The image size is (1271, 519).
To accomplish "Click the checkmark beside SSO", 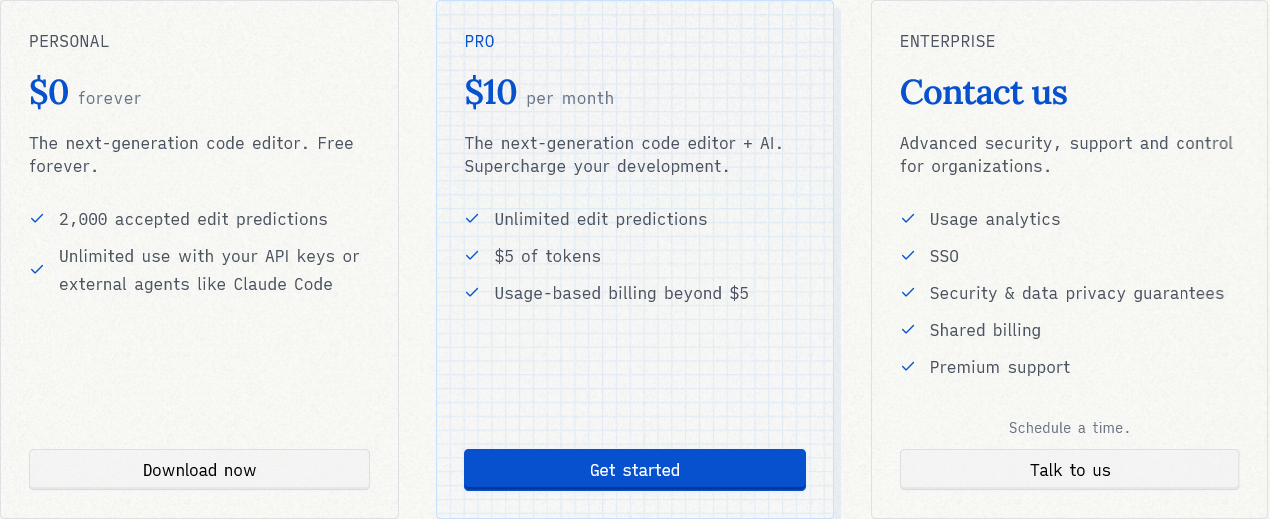I will coord(908,256).
